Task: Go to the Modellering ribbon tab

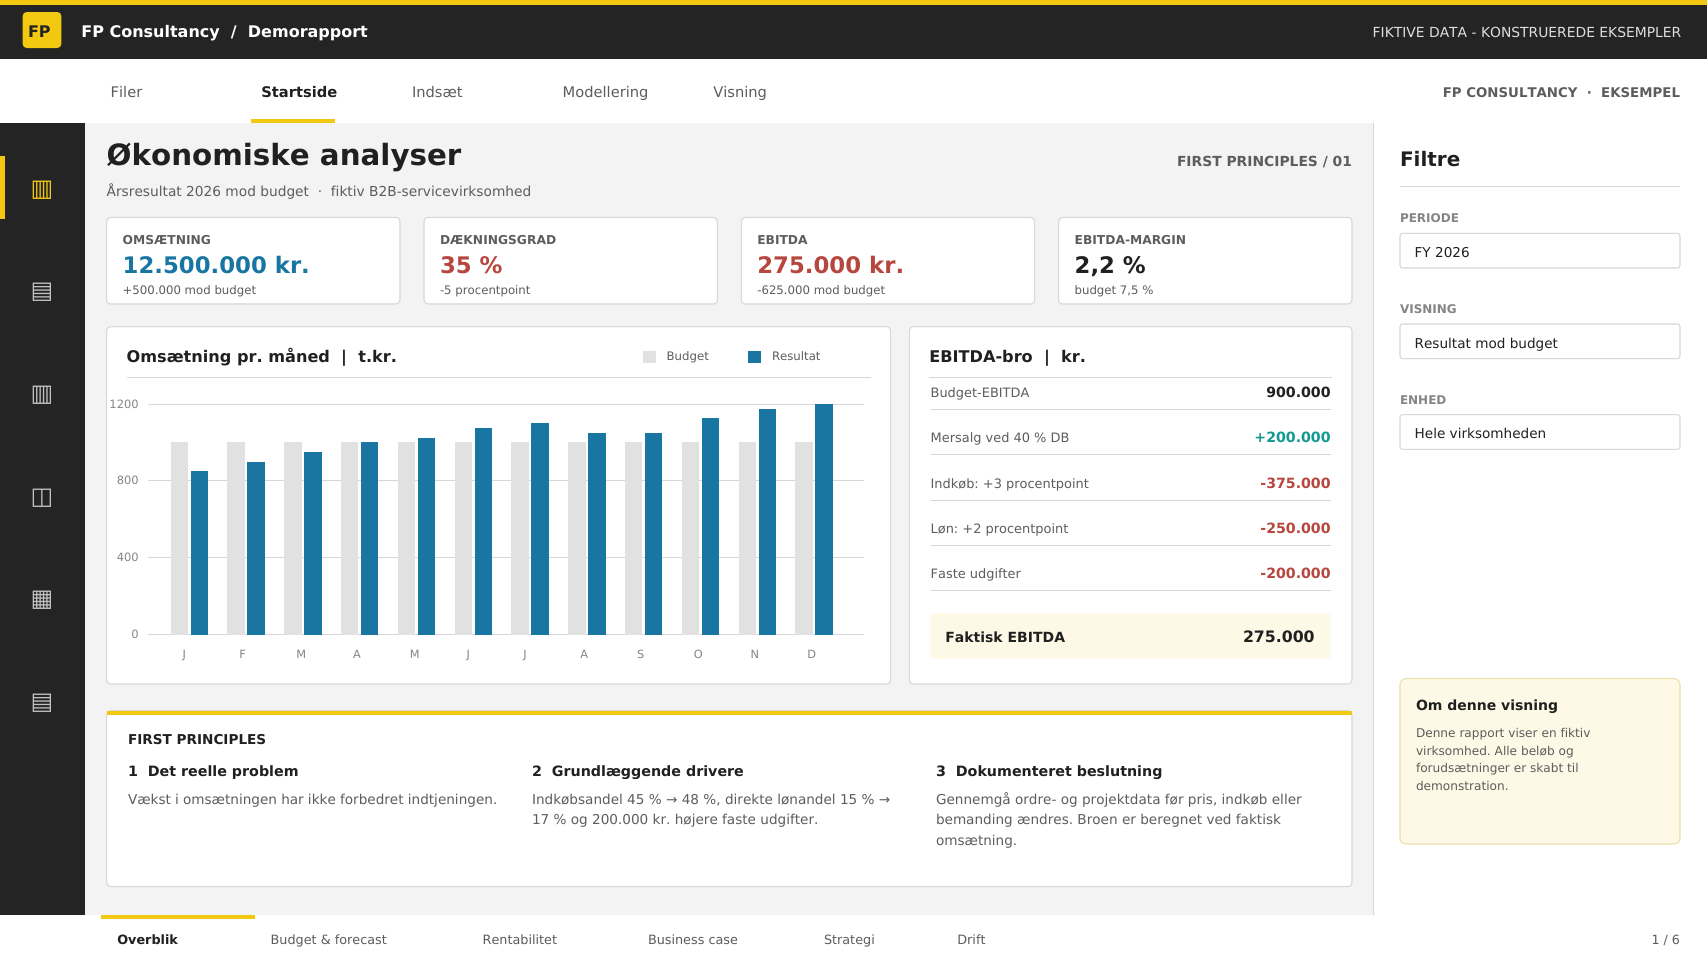Action: (605, 92)
